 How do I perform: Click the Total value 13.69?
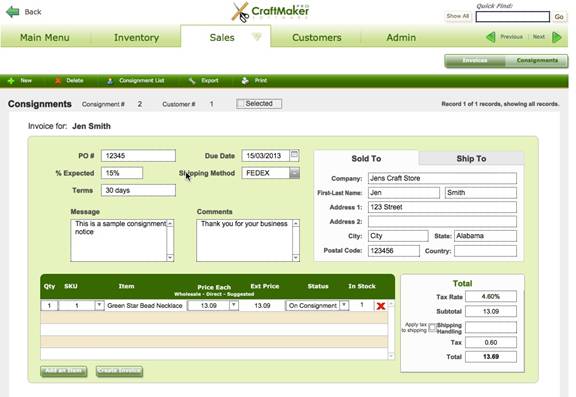click(491, 357)
